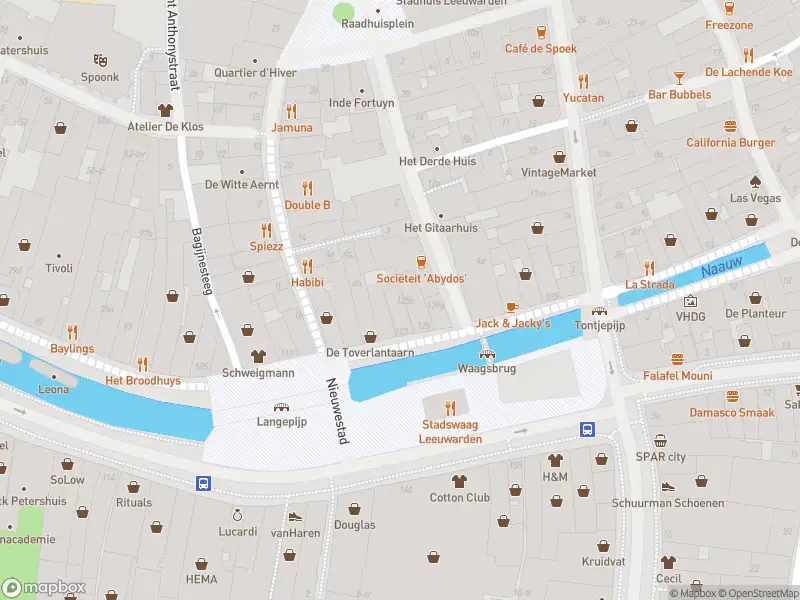Select the Stadswaag Leeuwarden restaurant icon

[450, 408]
